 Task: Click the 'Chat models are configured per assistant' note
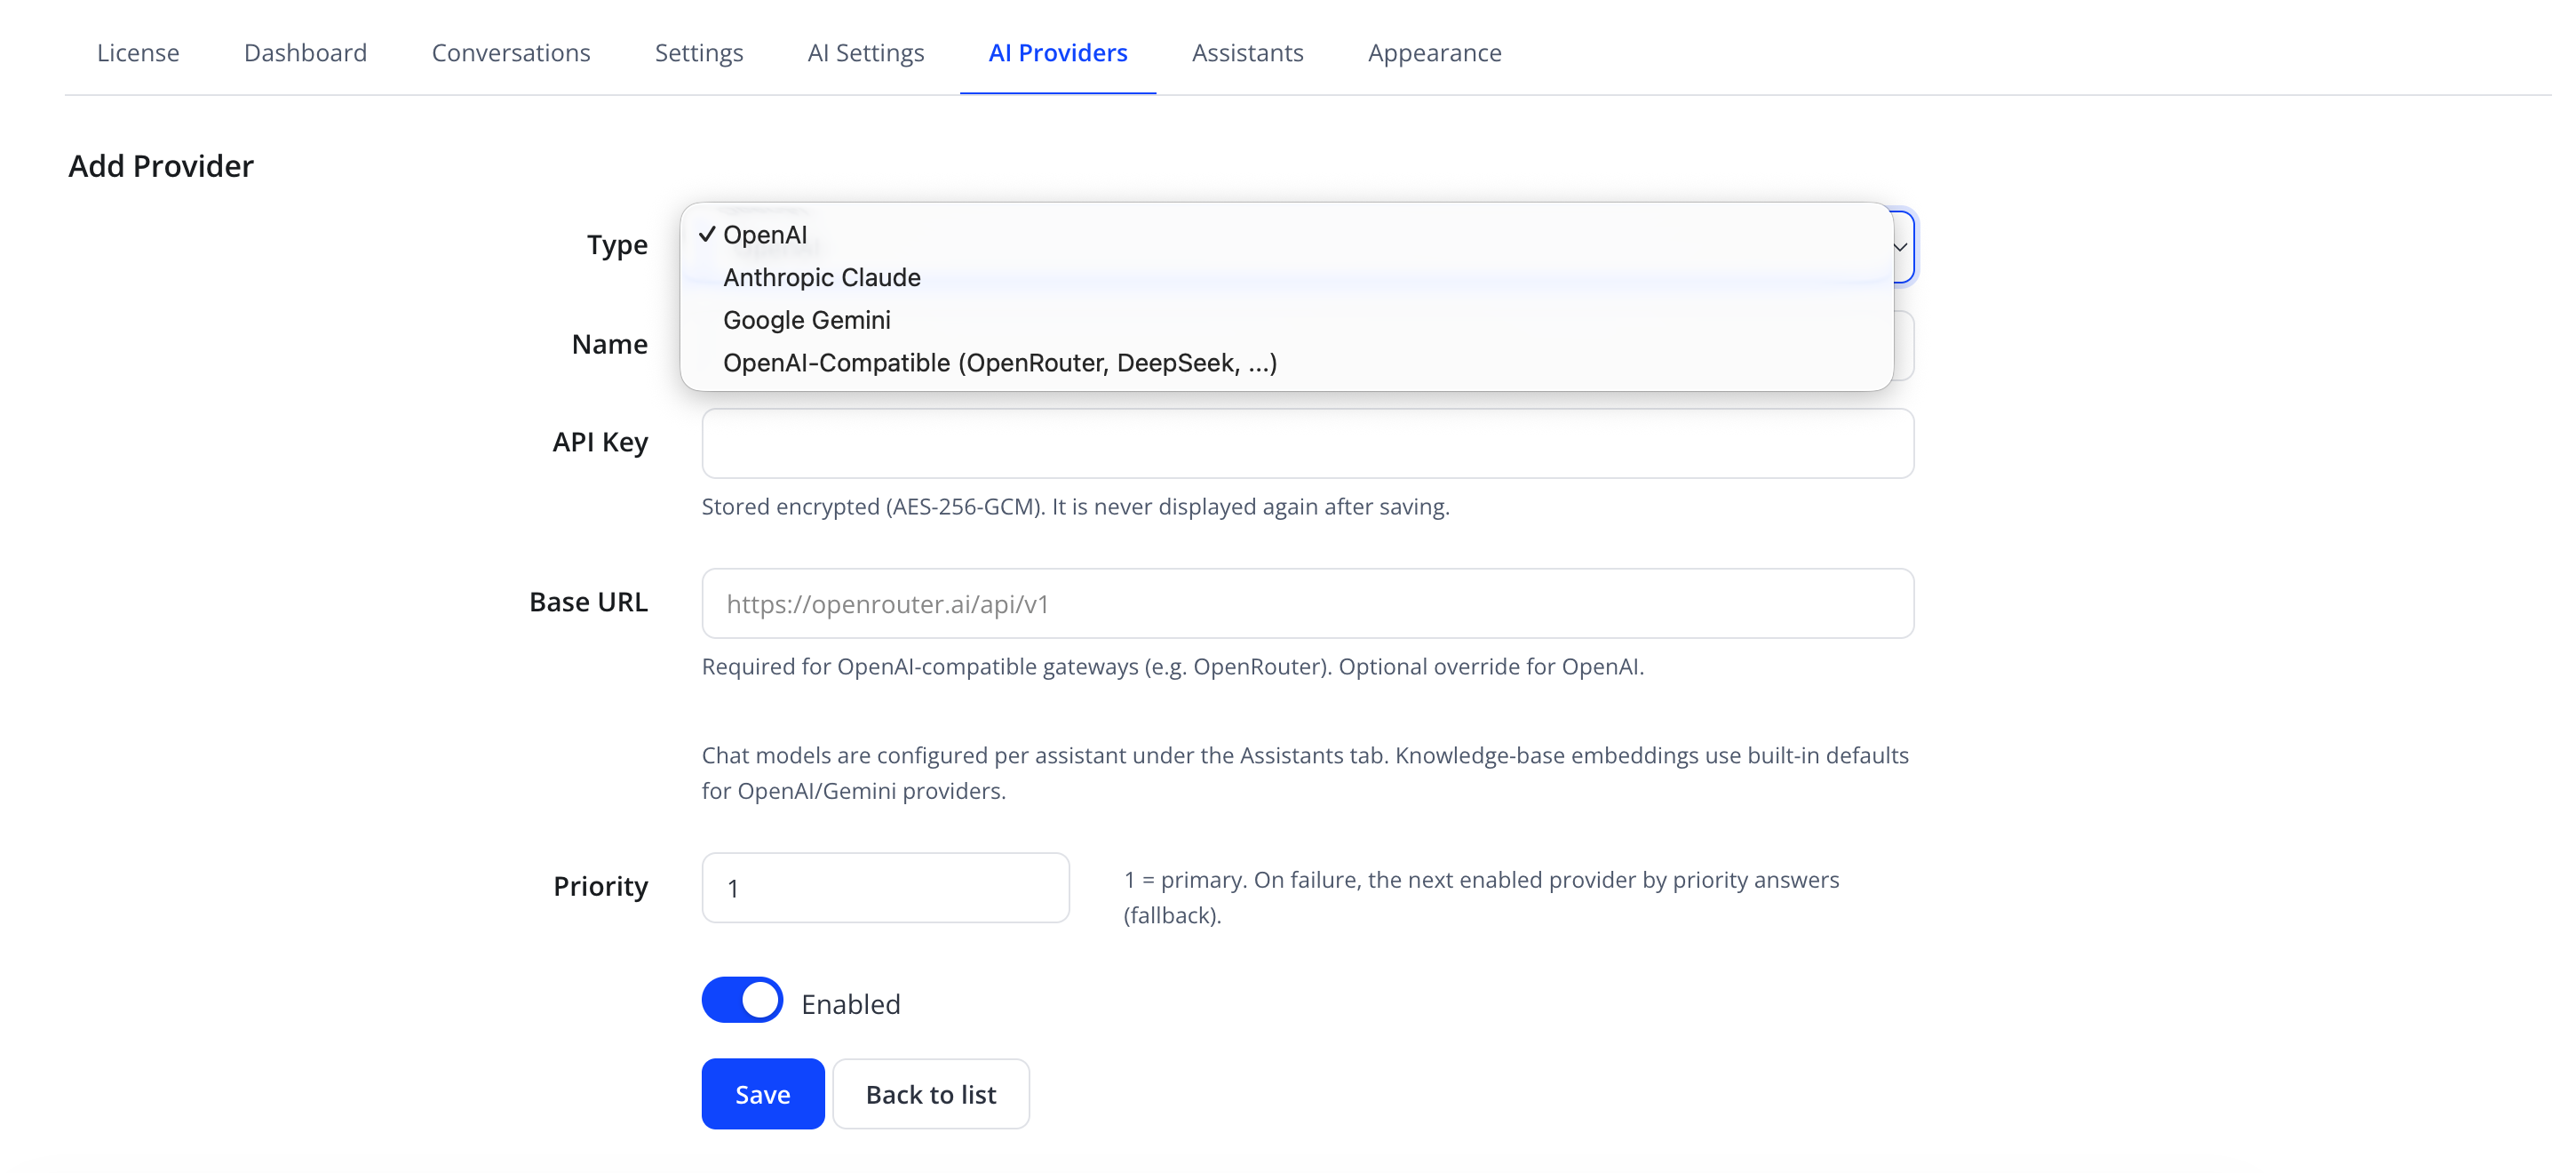pos(1305,772)
